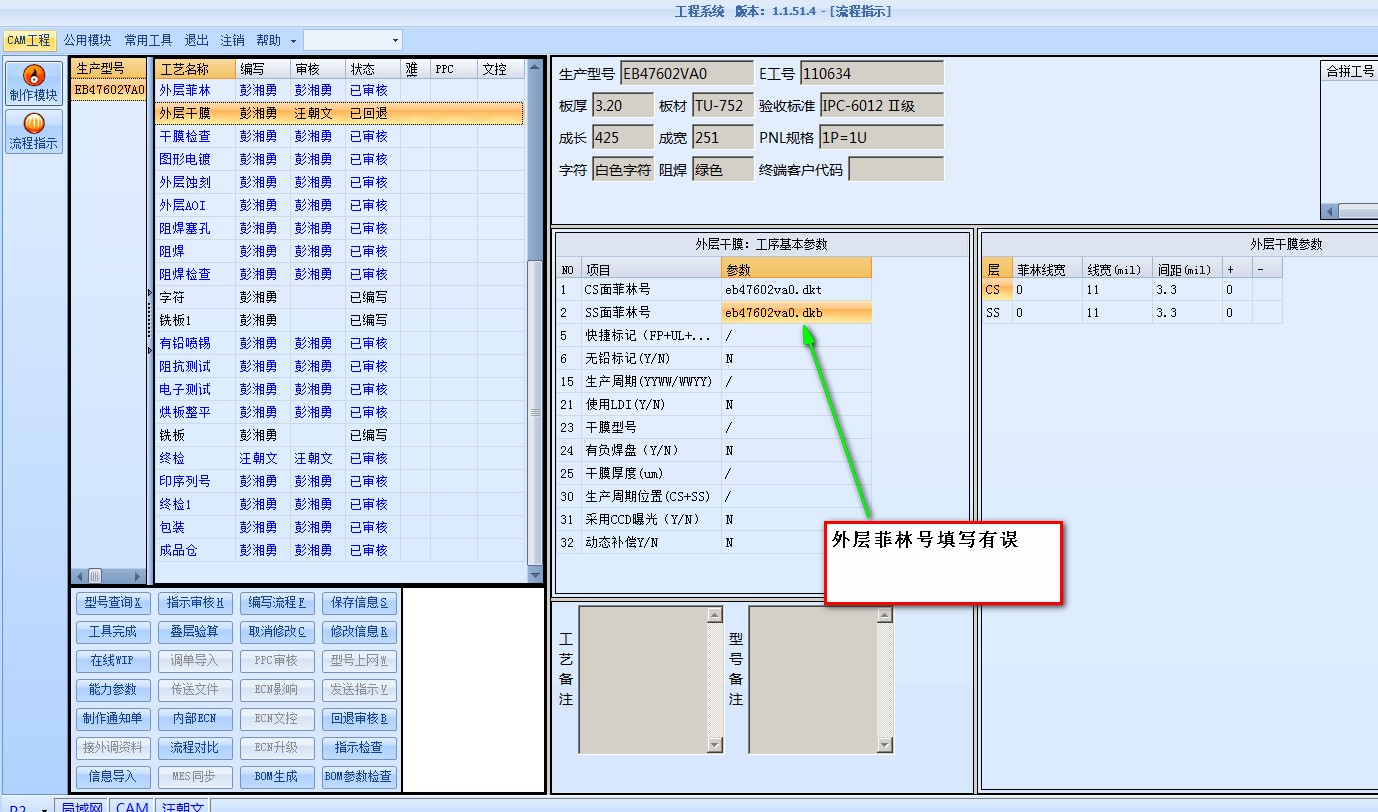Click the SS面菲林号 value eb47602va0.dkb
Screen dimensions: 1378x812
(796, 313)
